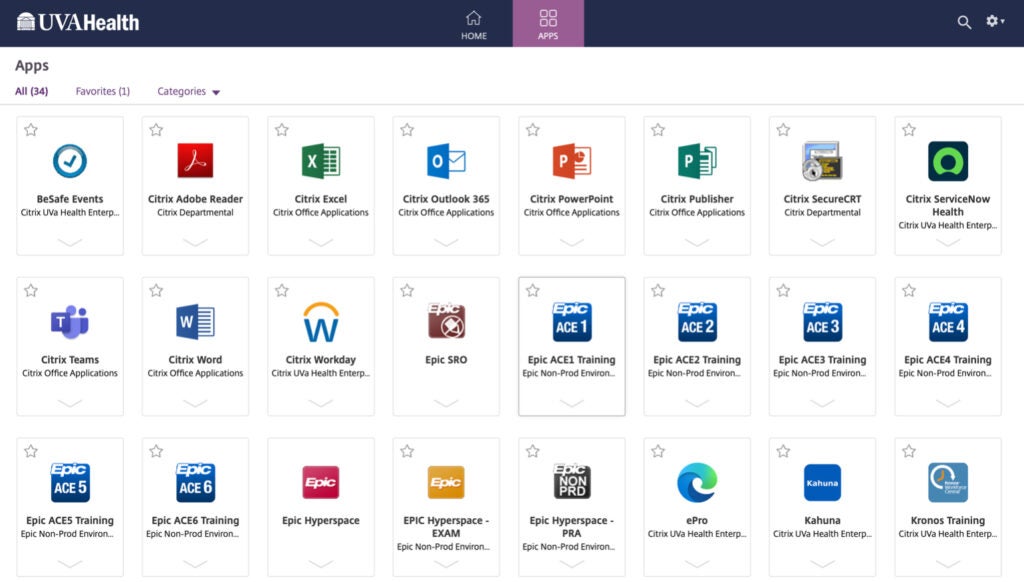Favorite Kronos Training with its star
The height and width of the screenshot is (582, 1024).
pyautogui.click(x=908, y=451)
